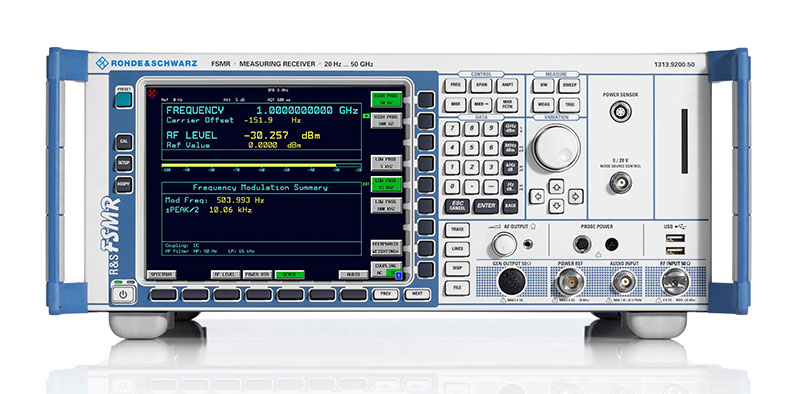Switch the COUPLING AC/DC softkey
The image size is (800, 394).
(x=386, y=269)
